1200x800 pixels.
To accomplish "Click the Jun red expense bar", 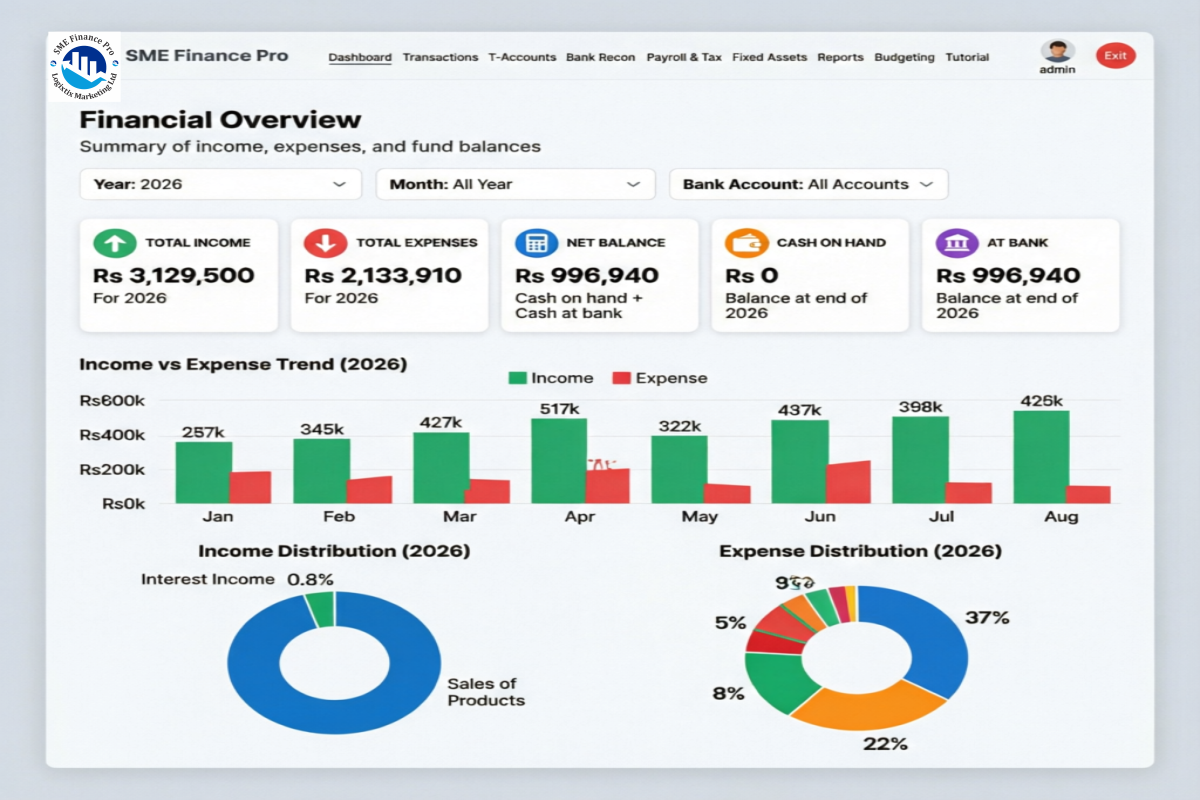I will tap(848, 482).
